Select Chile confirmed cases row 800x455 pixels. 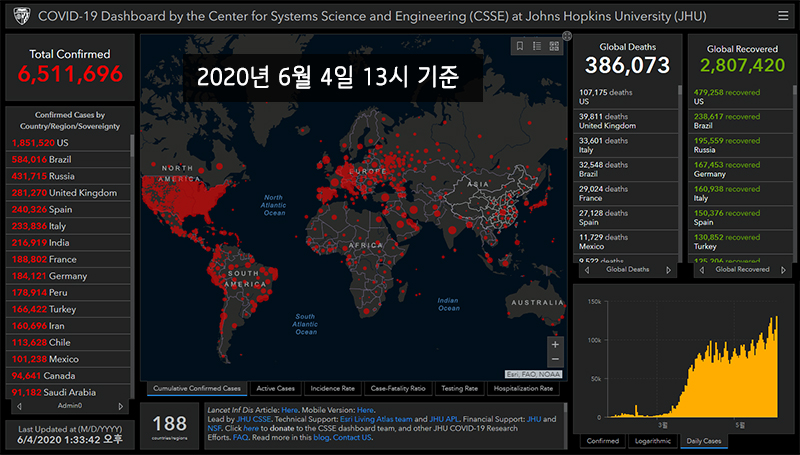coord(68,342)
